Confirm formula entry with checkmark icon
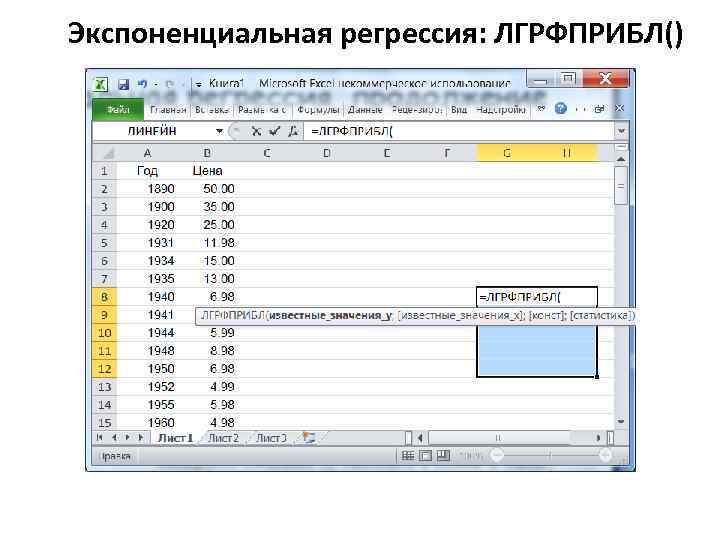 point(275,131)
